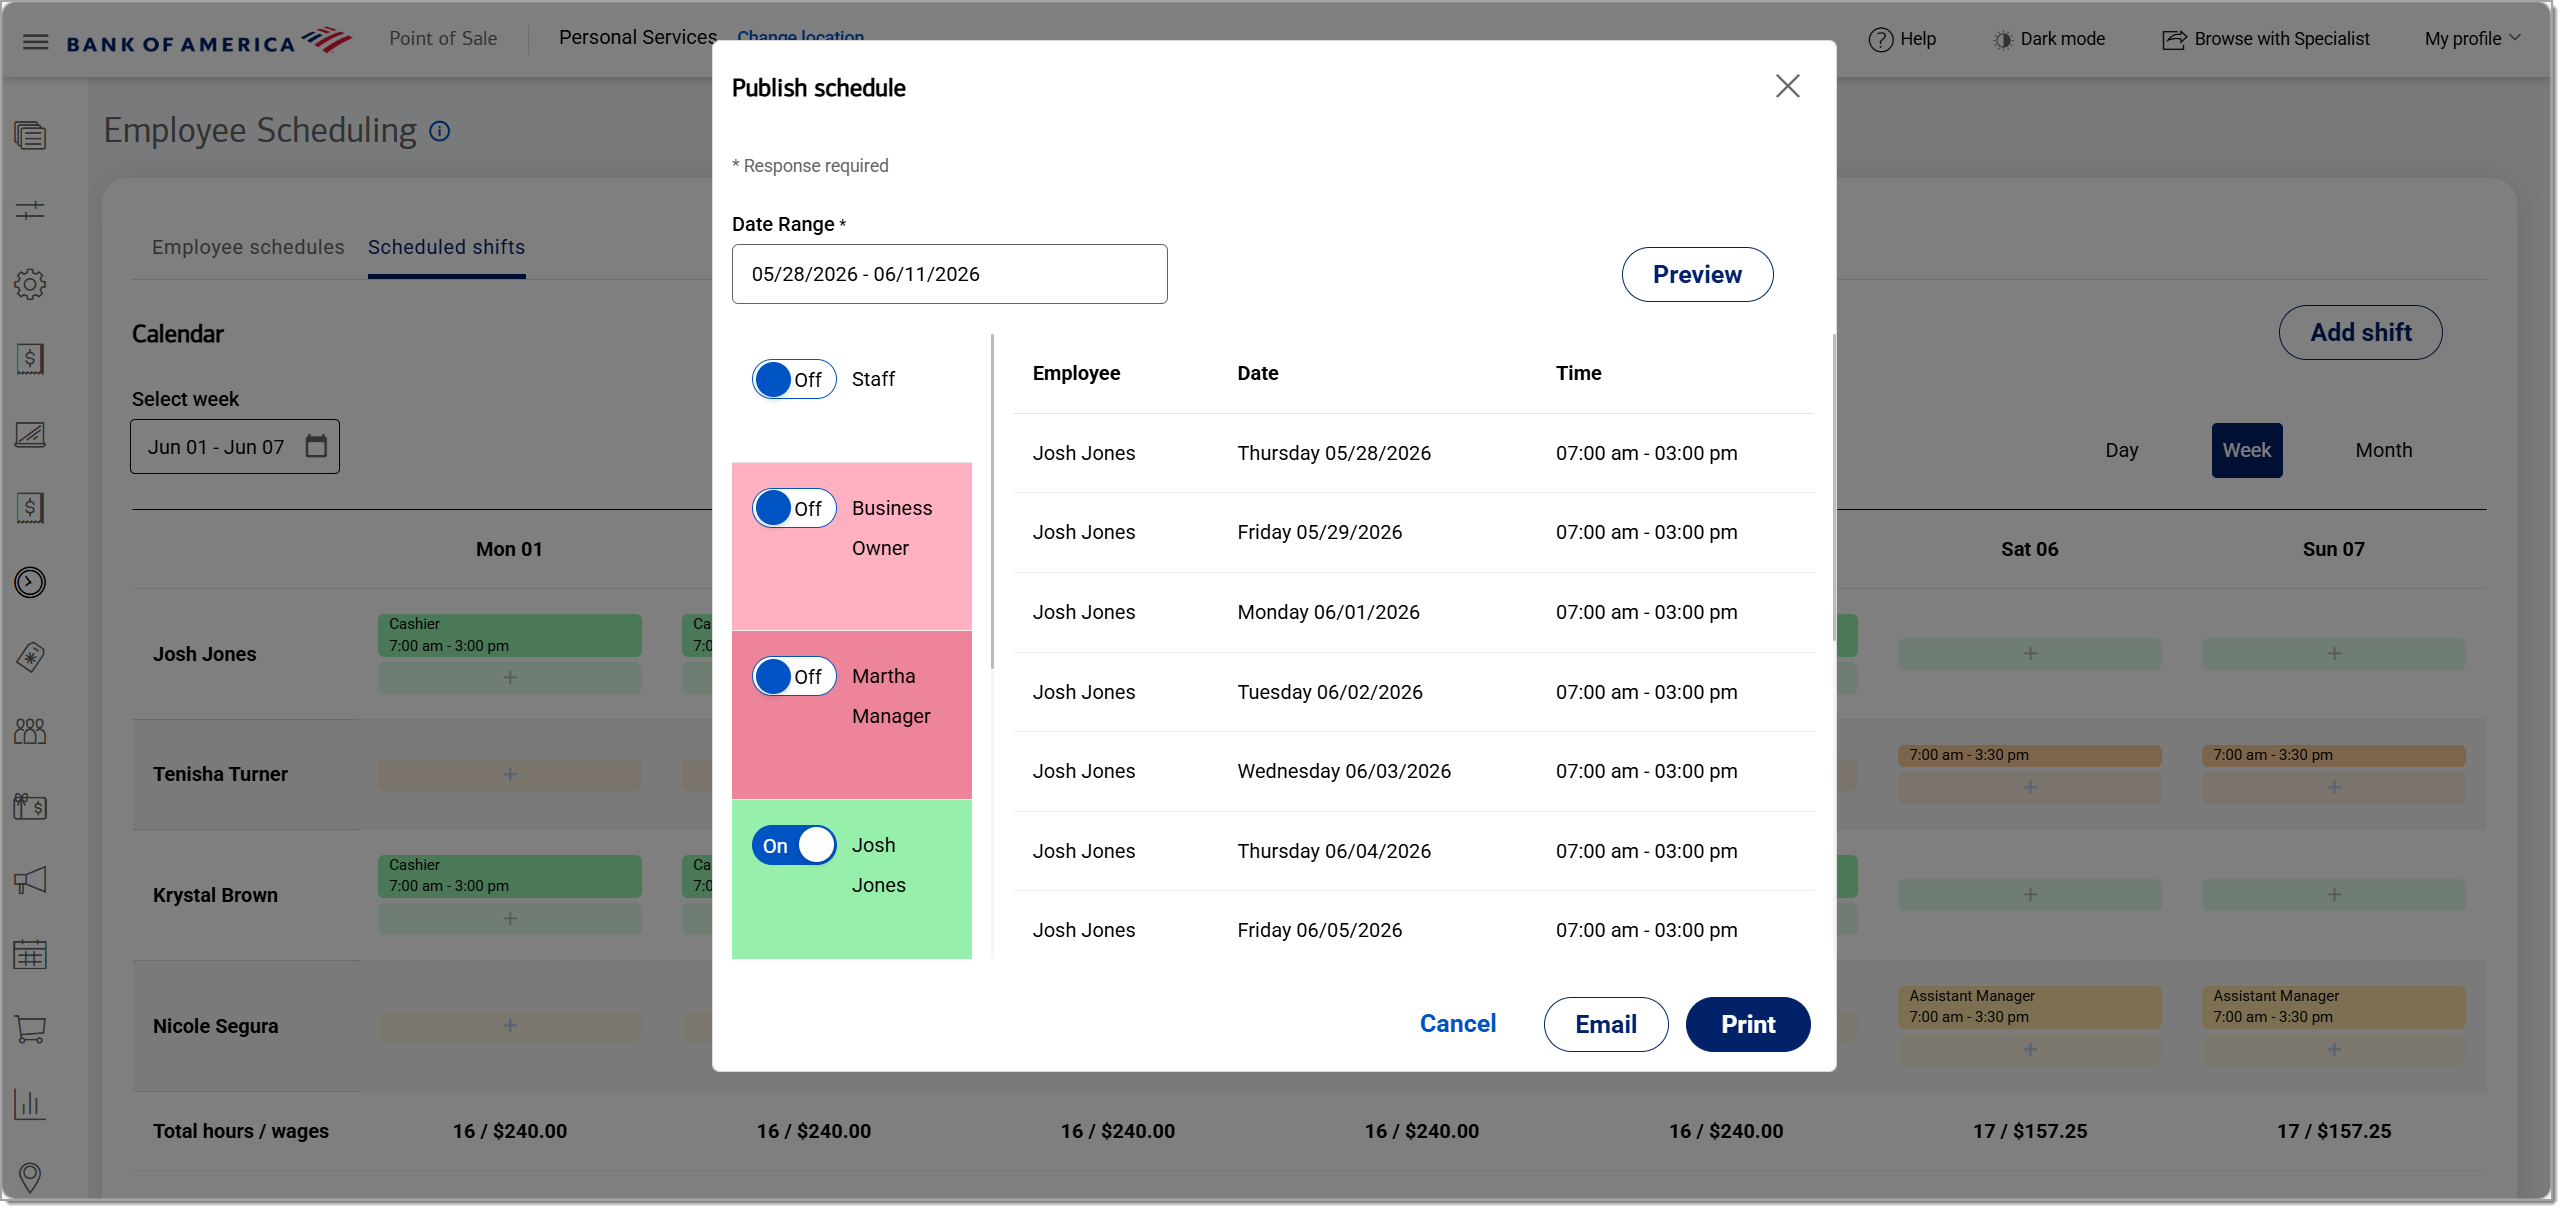
Task: Open the bar chart reports sidebar icon
Action: [x=30, y=1104]
